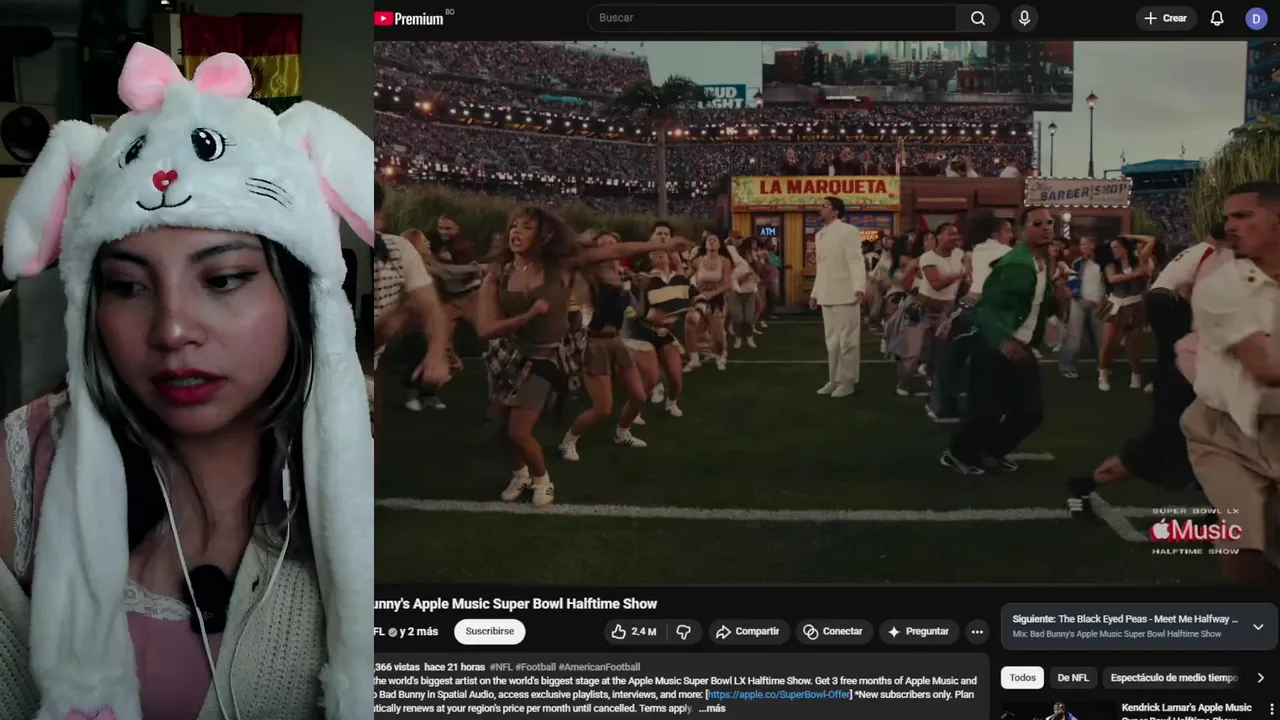
Task: Open the Crear button
Action: pyautogui.click(x=1166, y=18)
